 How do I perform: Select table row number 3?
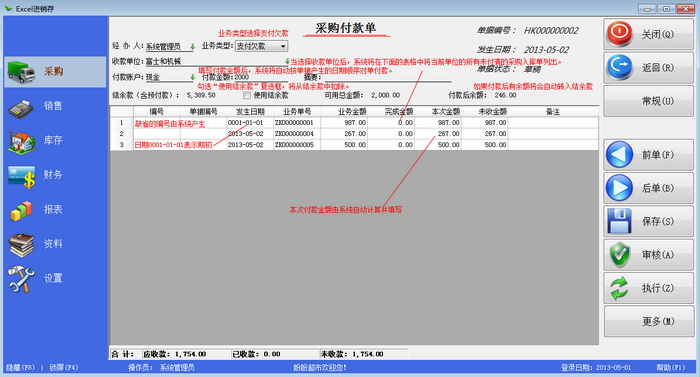coord(121,145)
